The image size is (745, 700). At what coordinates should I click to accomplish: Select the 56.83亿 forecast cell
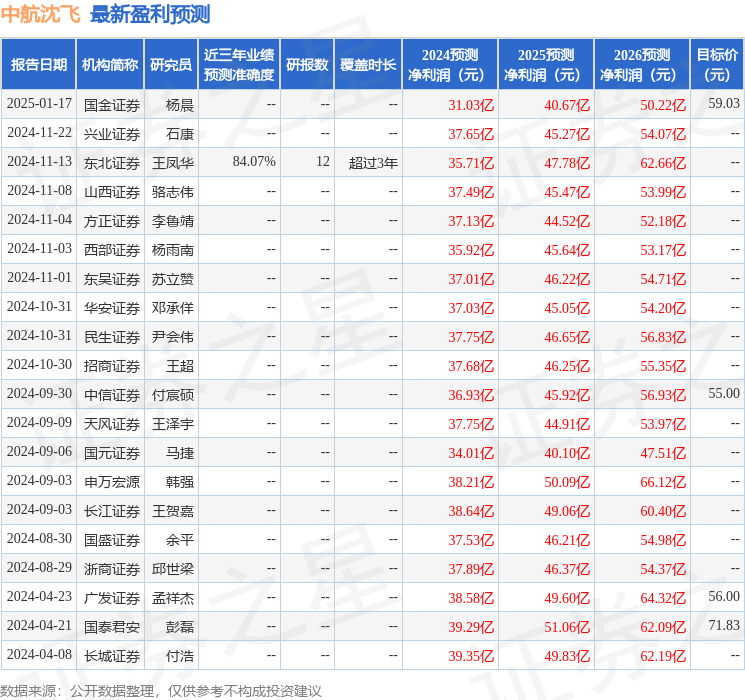point(642,336)
